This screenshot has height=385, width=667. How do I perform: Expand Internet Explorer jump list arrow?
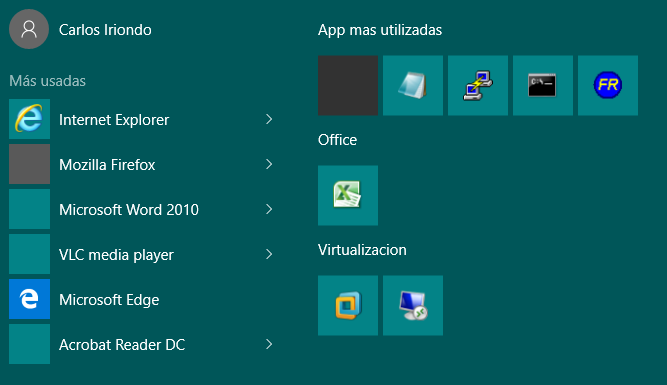pos(269,119)
